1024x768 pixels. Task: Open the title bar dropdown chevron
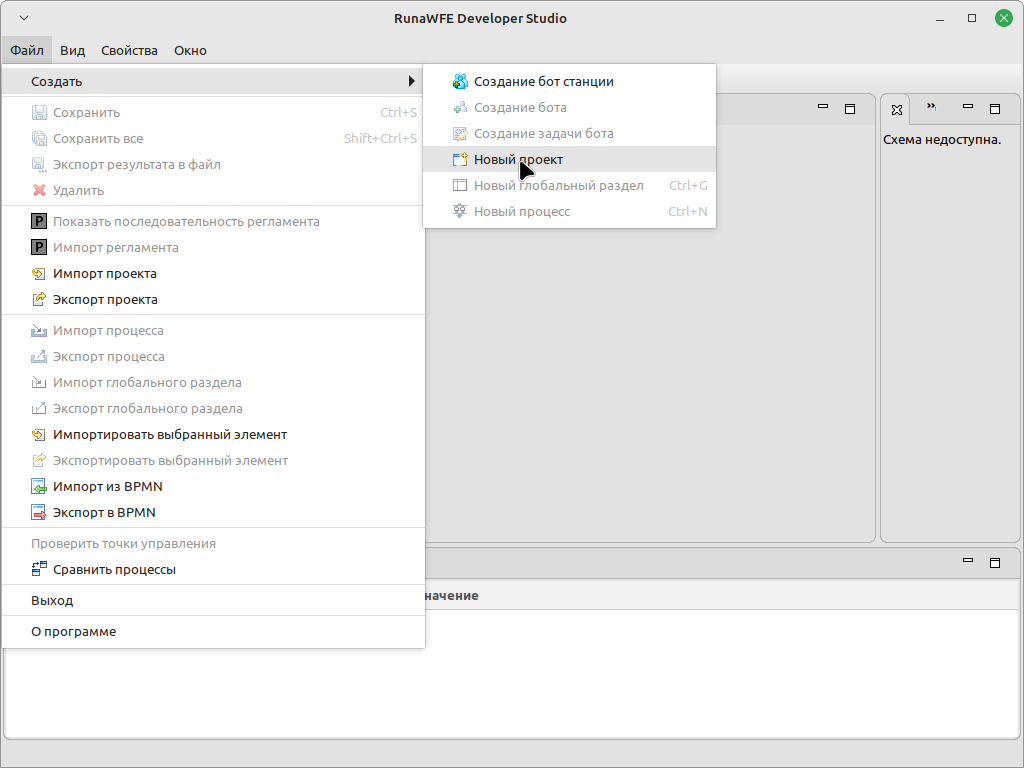24,18
